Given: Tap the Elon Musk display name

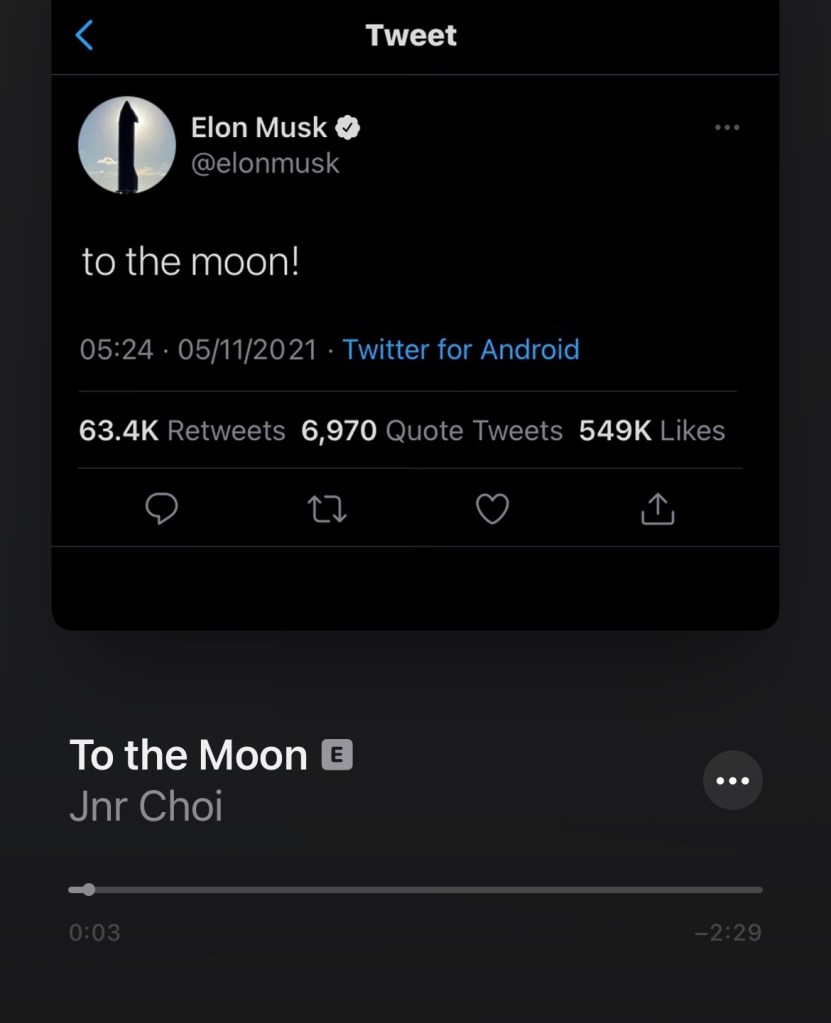Looking at the screenshot, I should [x=259, y=127].
